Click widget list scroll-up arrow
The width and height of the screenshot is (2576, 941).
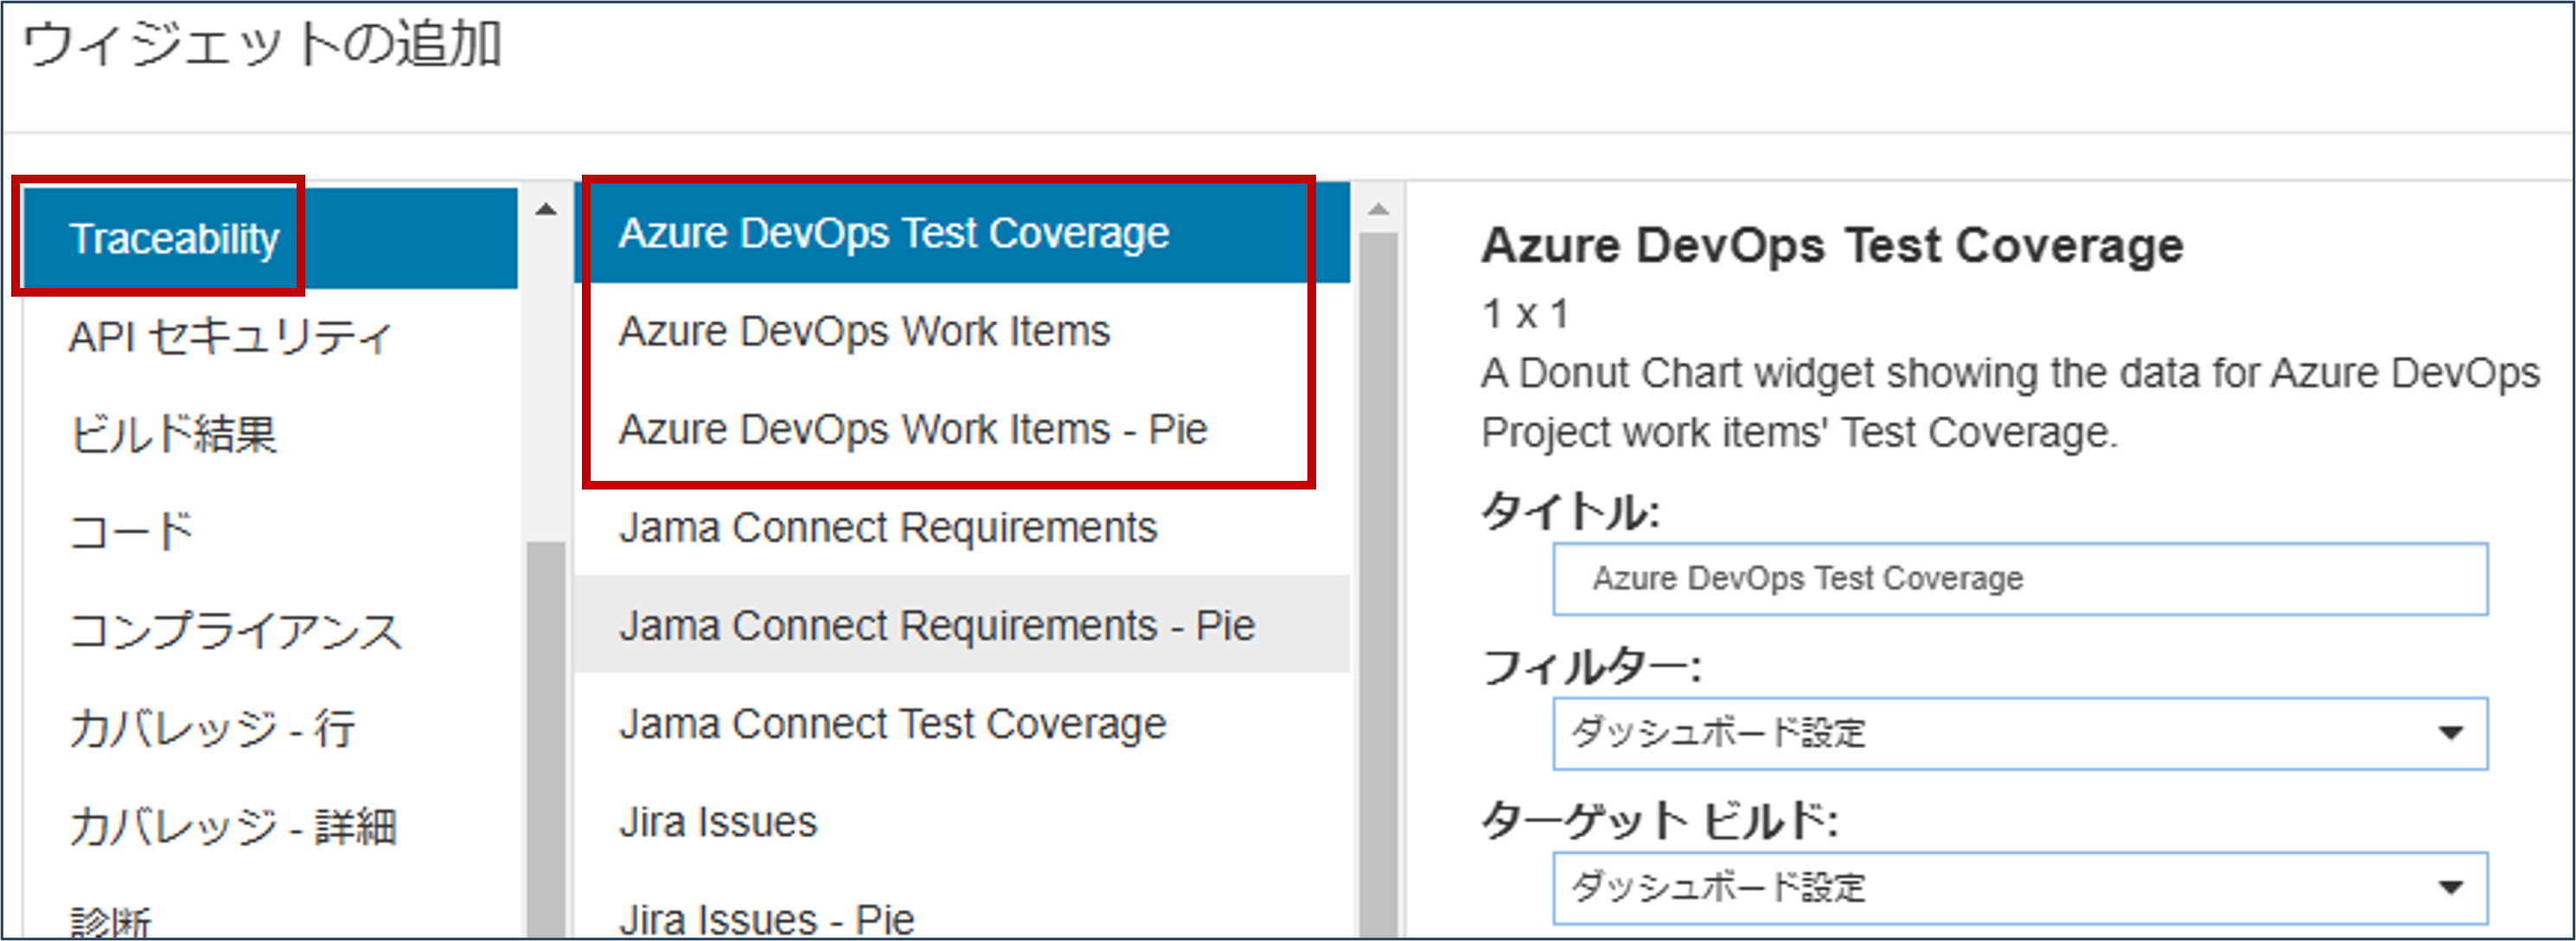[x=1378, y=209]
